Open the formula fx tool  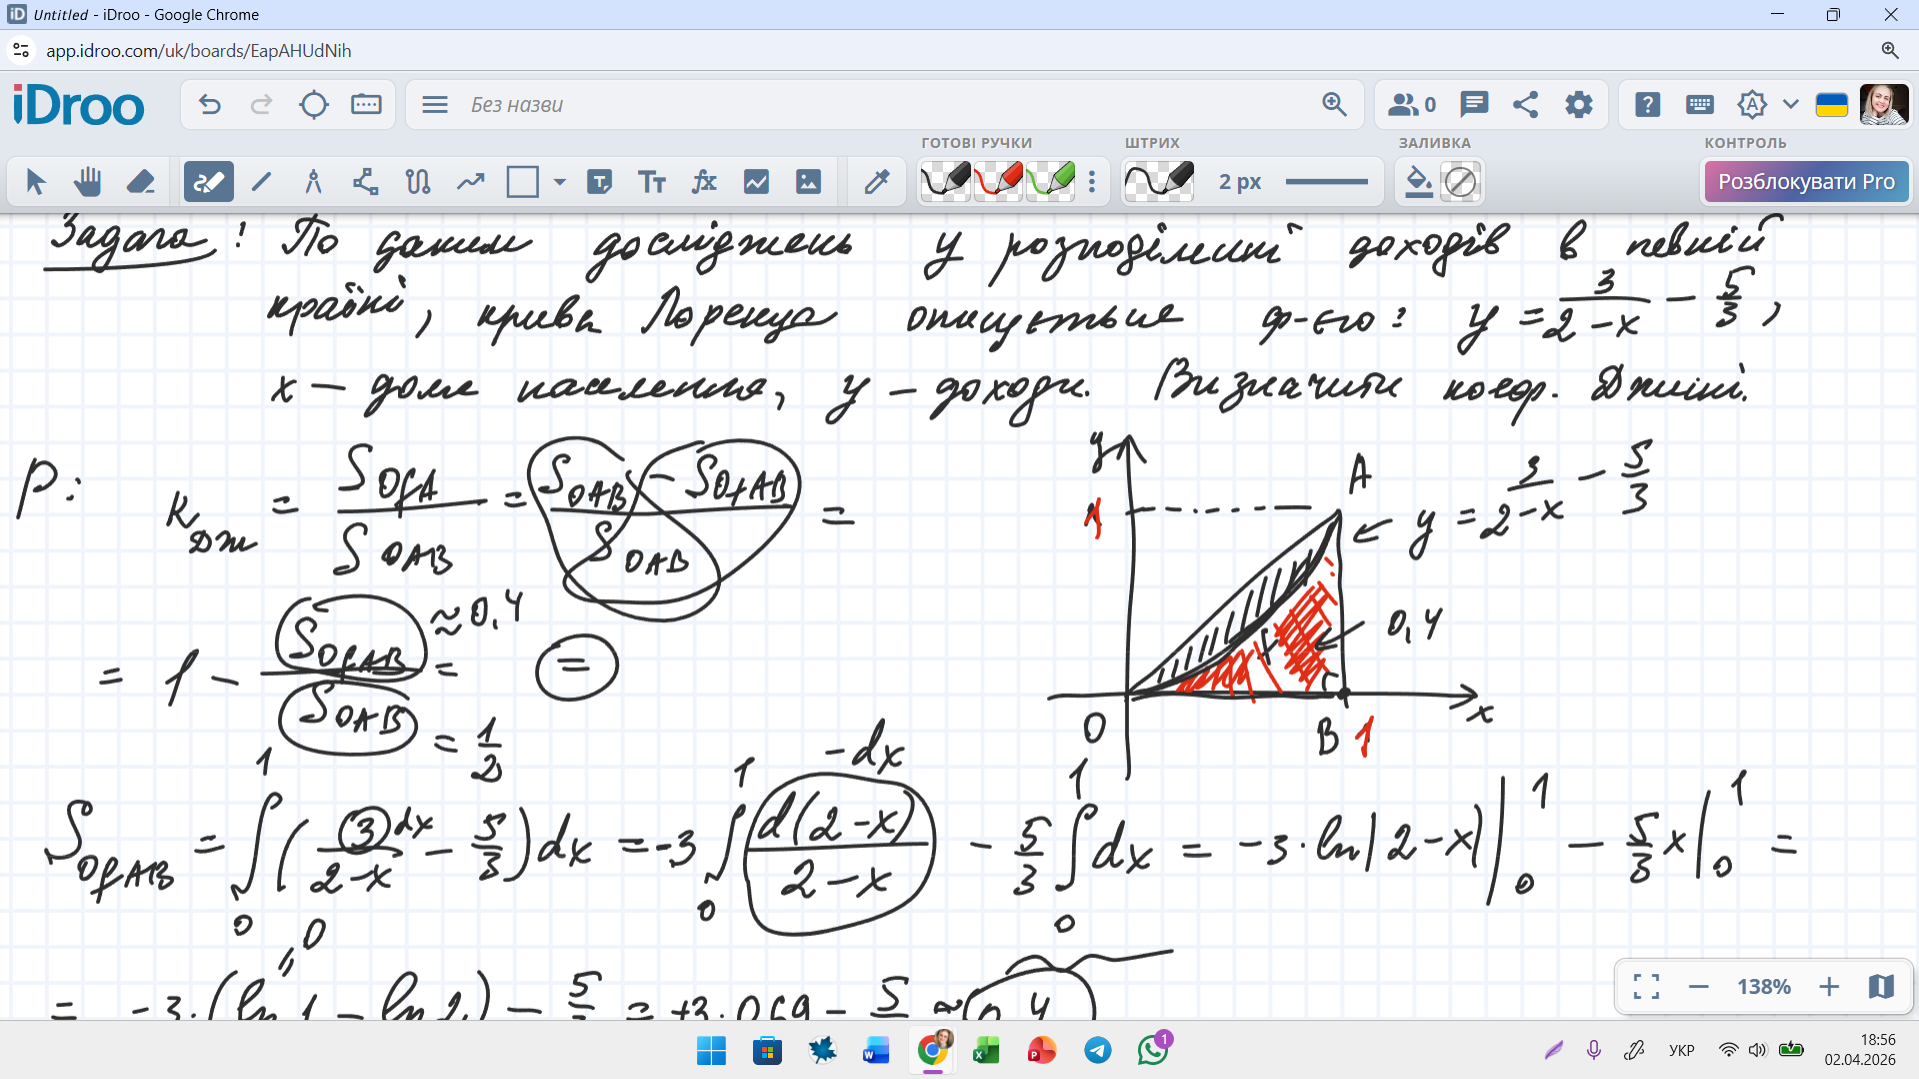point(704,182)
